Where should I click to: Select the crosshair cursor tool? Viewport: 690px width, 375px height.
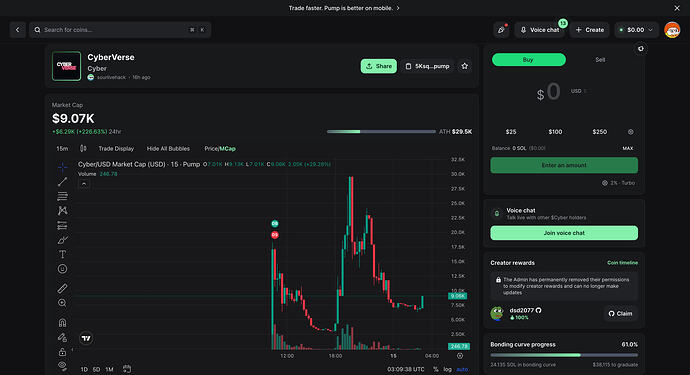(62, 167)
